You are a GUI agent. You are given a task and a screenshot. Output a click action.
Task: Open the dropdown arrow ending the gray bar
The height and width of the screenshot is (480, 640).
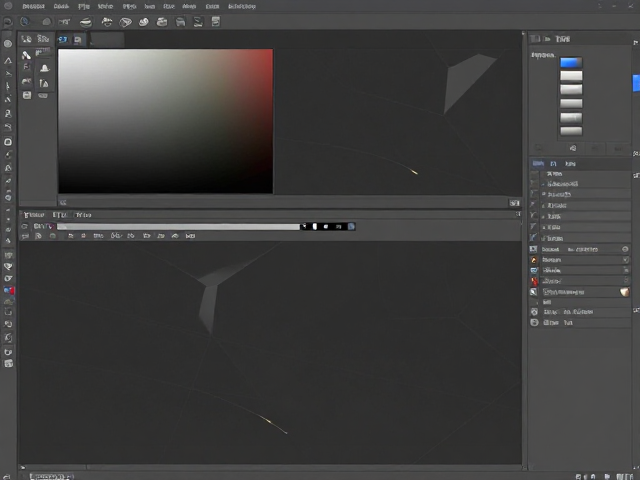coord(304,226)
